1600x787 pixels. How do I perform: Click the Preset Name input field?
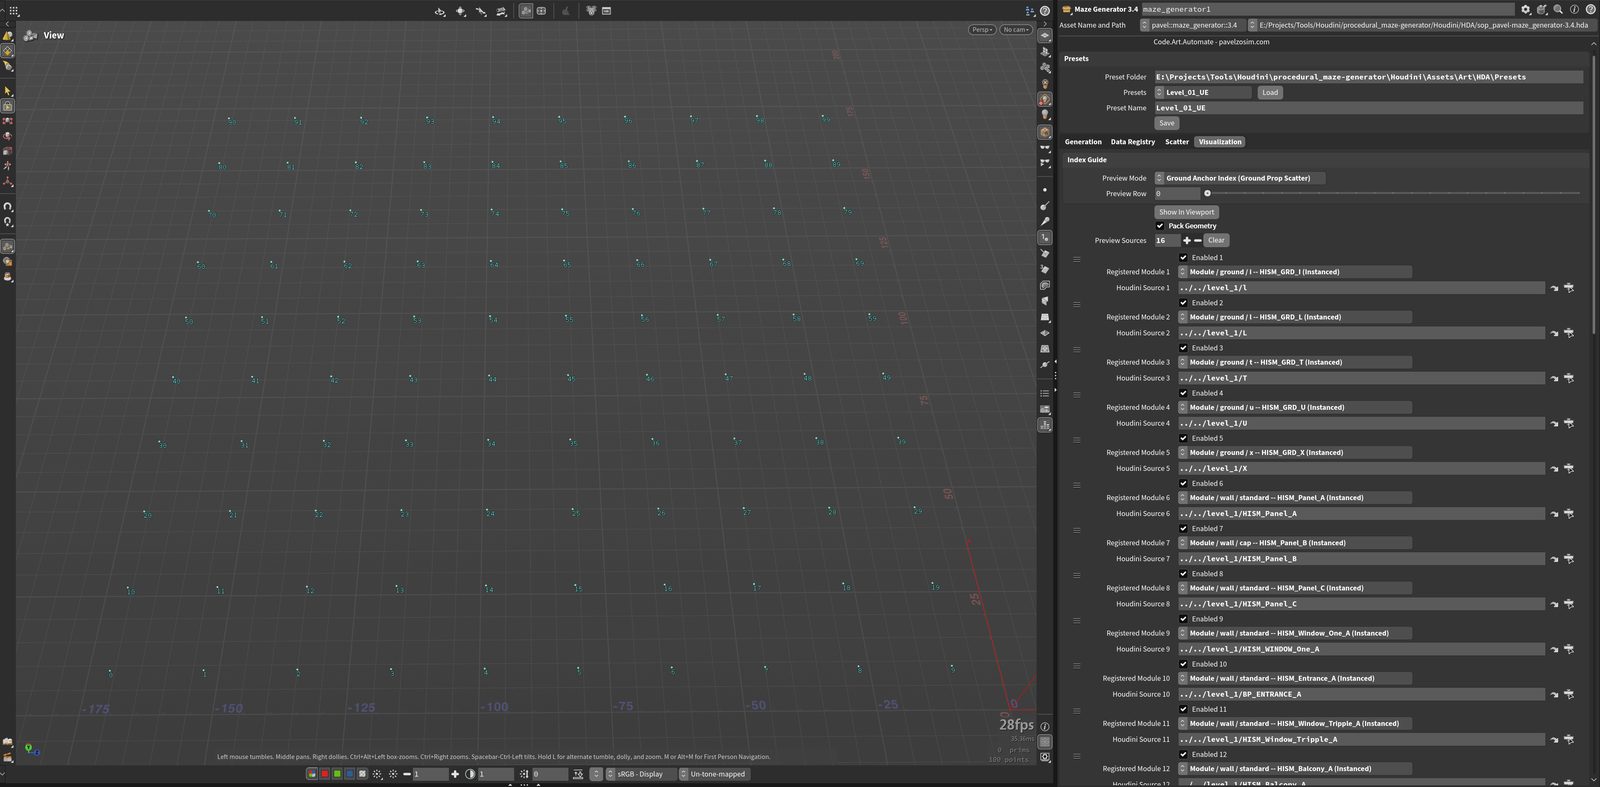click(x=1369, y=108)
